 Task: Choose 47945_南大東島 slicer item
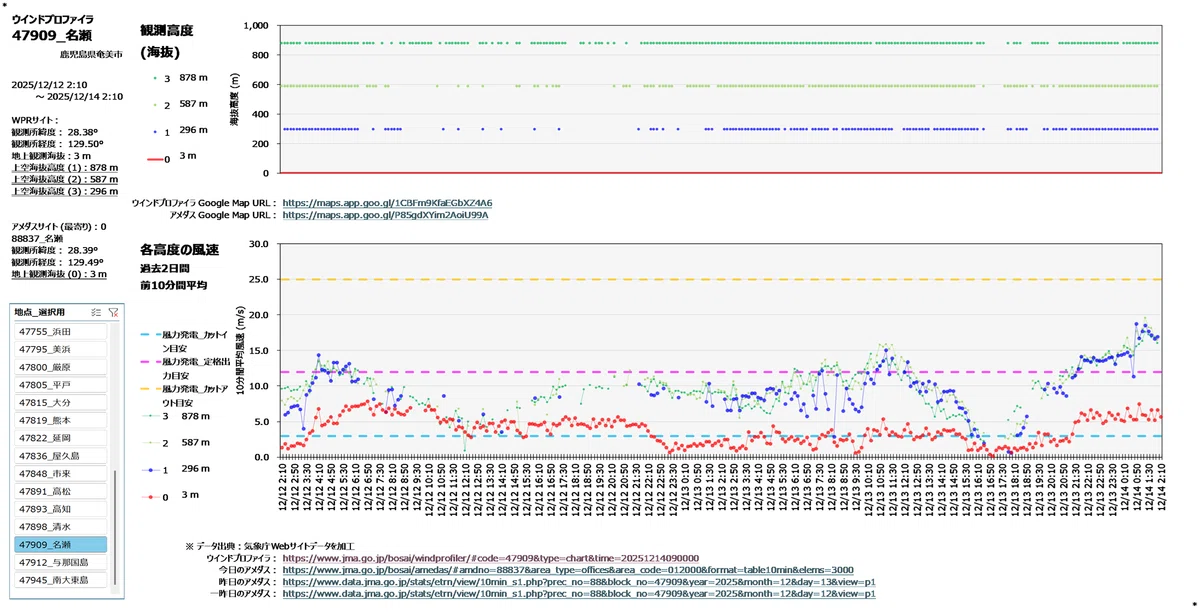tap(61, 580)
